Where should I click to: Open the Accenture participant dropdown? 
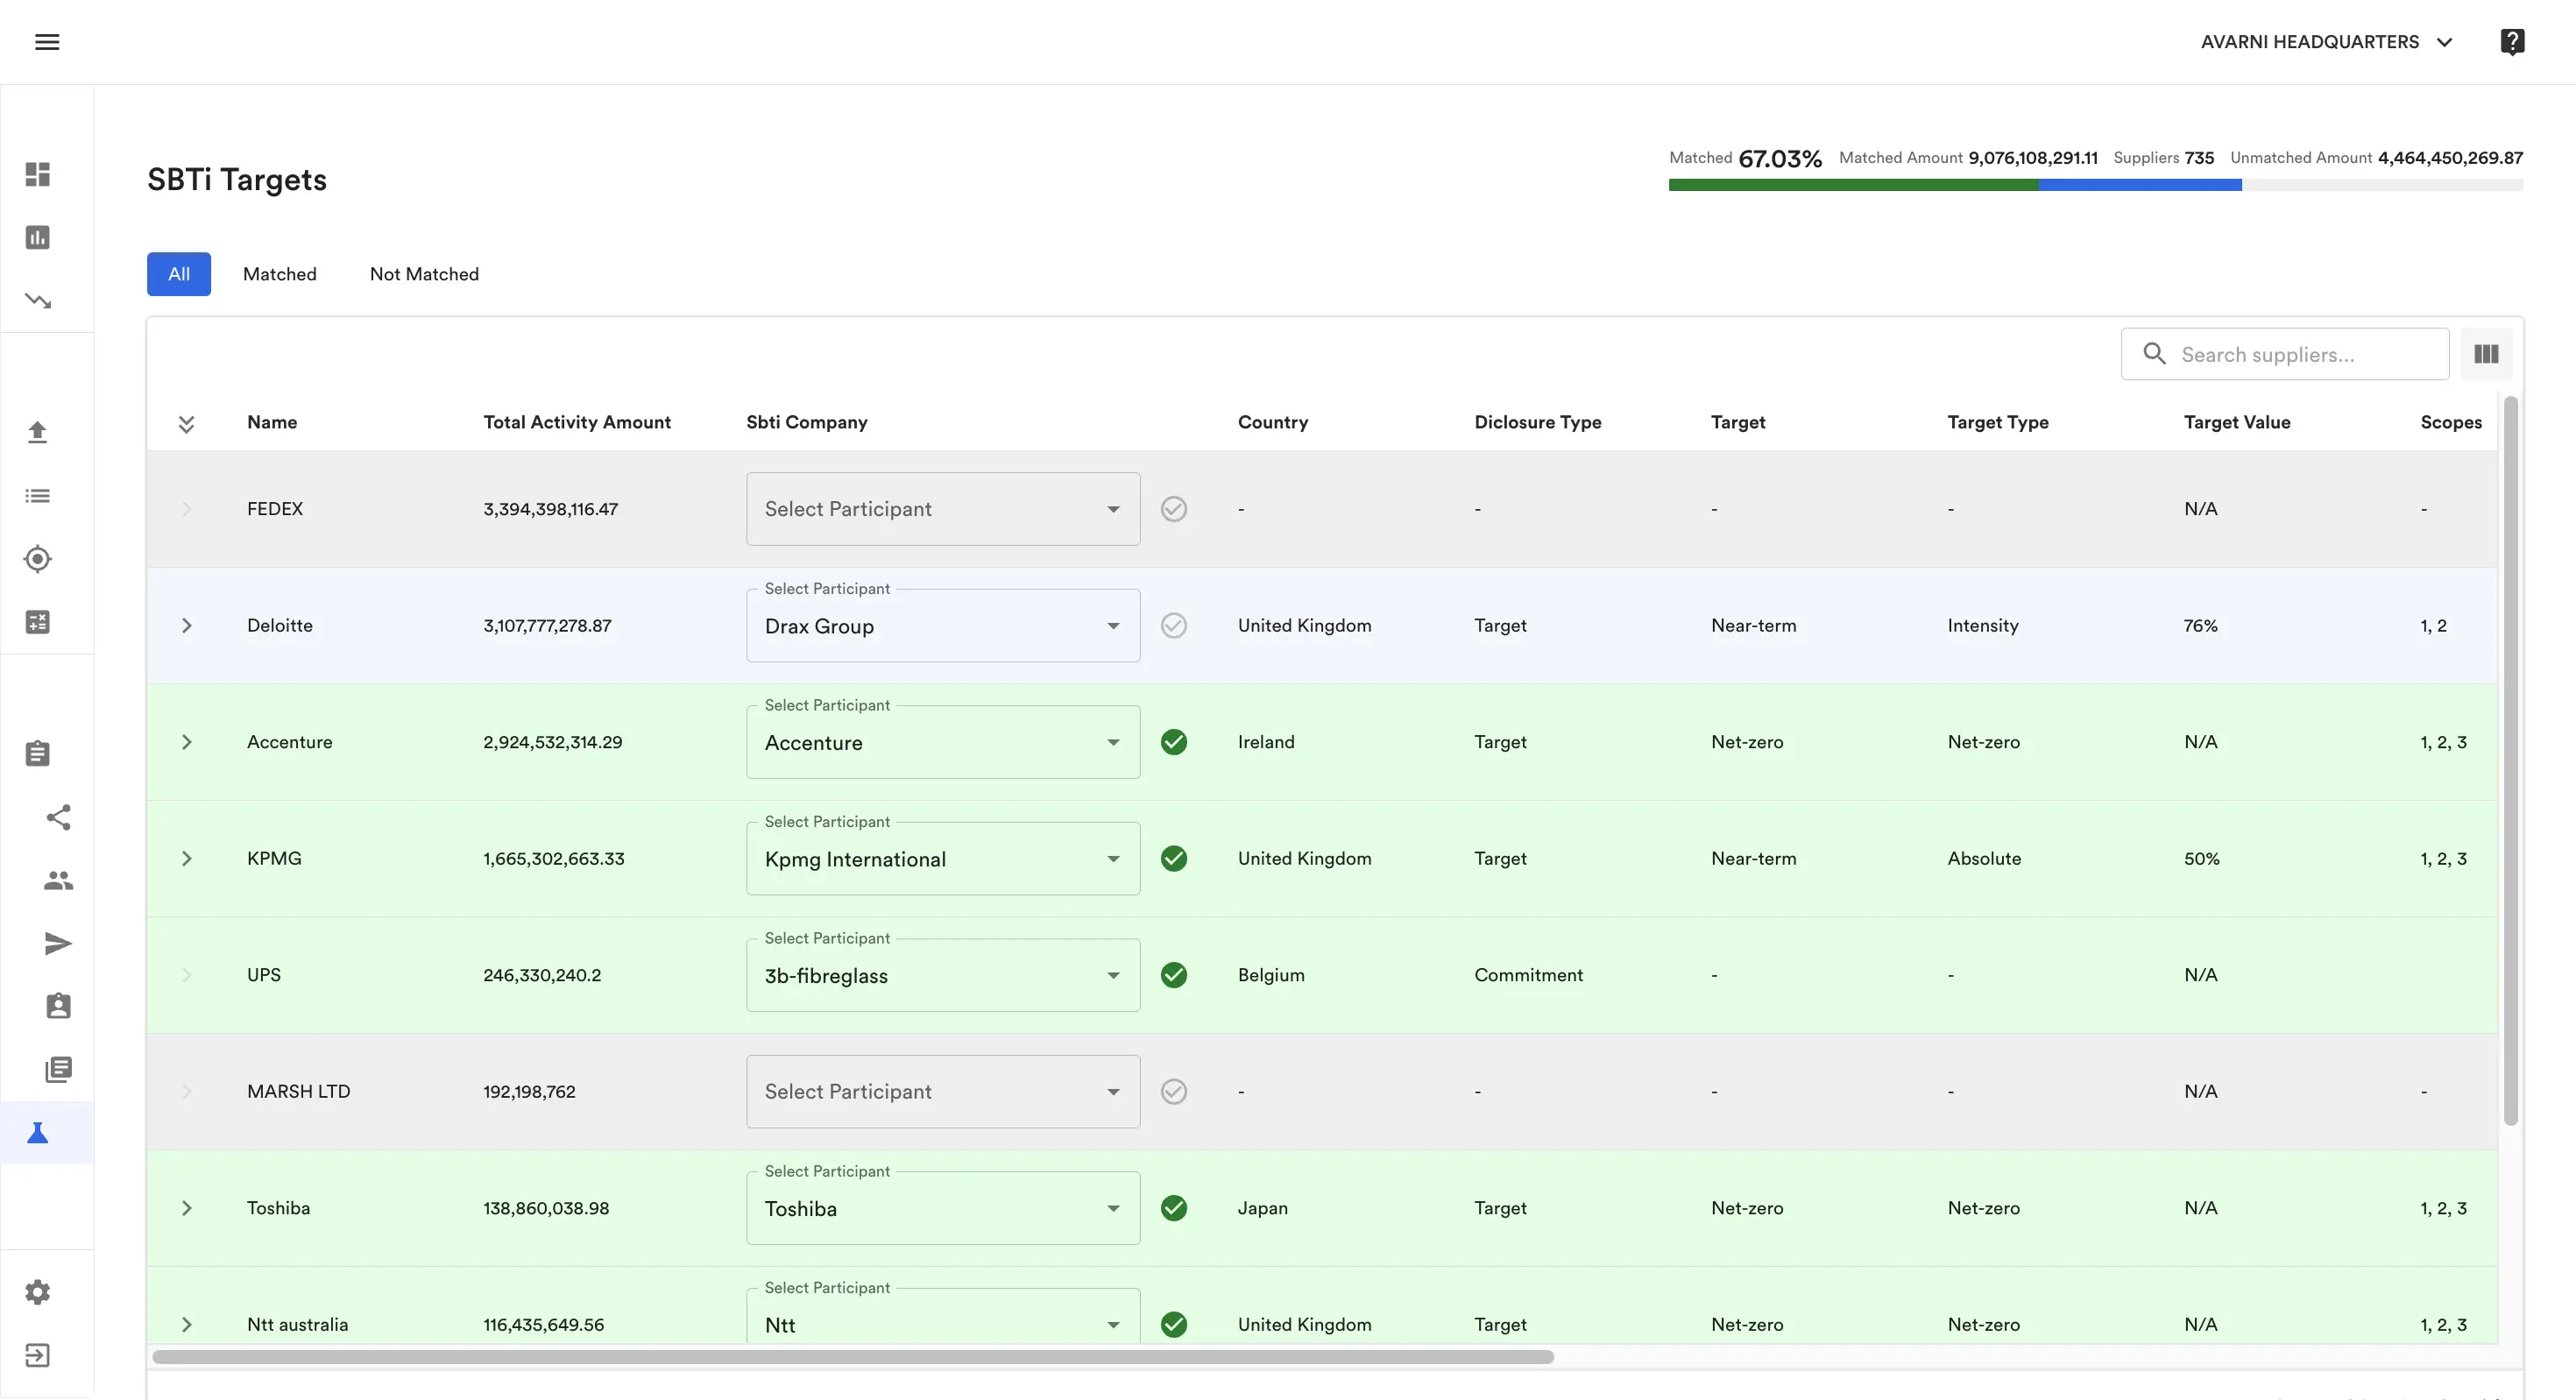pyautogui.click(x=943, y=742)
